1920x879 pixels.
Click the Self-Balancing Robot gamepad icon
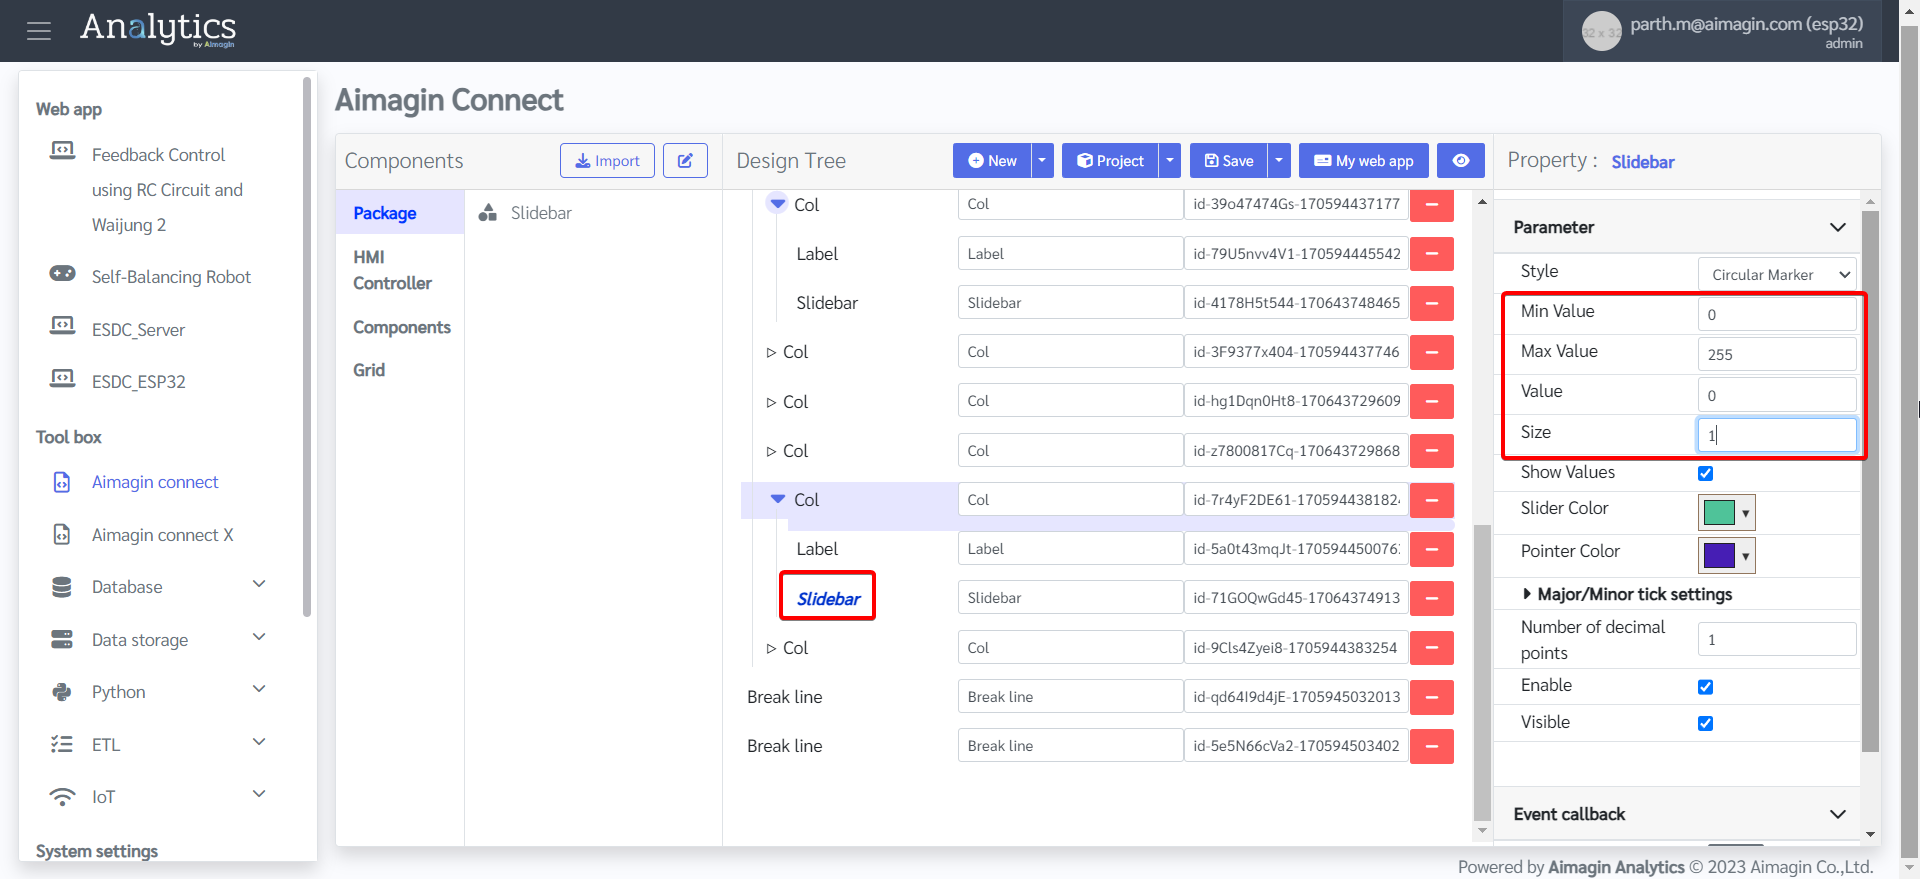click(x=62, y=274)
